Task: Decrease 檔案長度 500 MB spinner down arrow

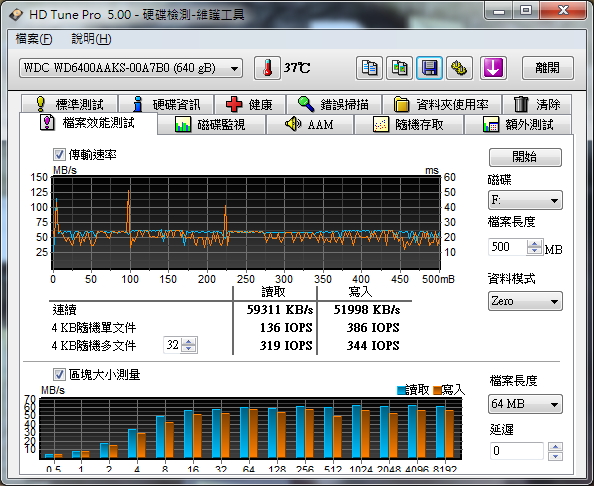Action: coord(535,251)
